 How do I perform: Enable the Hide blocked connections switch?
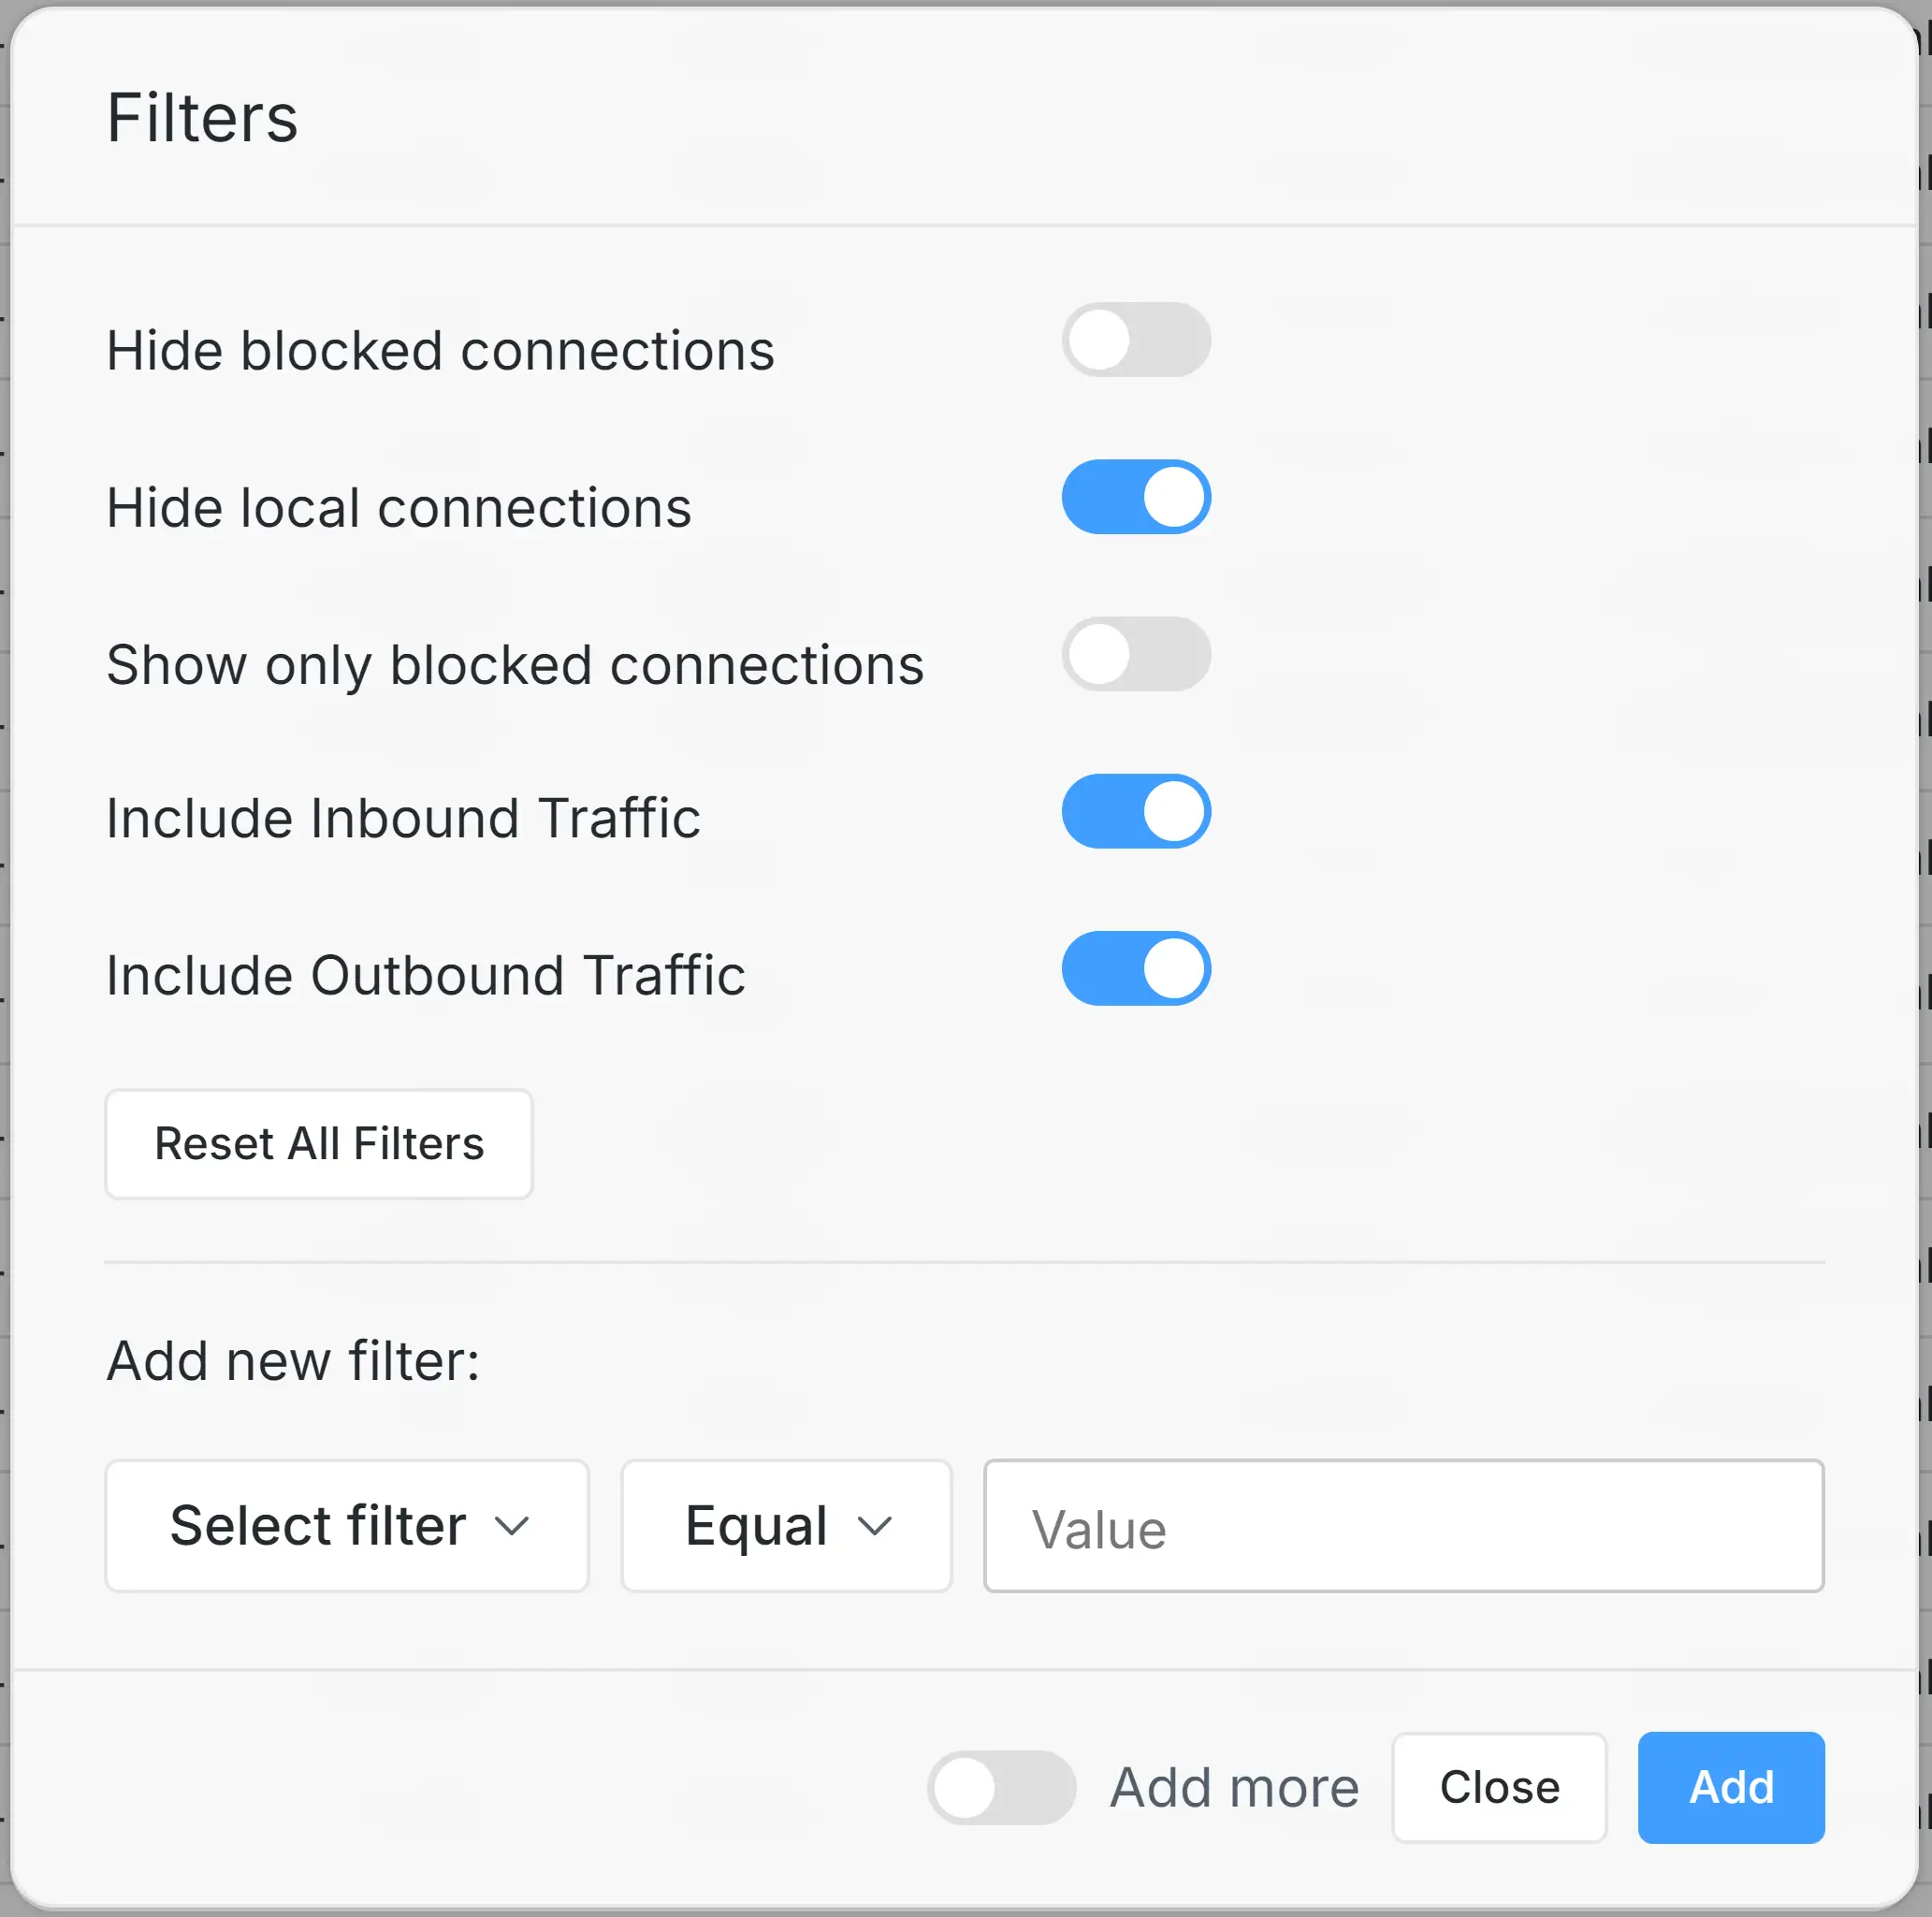click(x=1135, y=340)
